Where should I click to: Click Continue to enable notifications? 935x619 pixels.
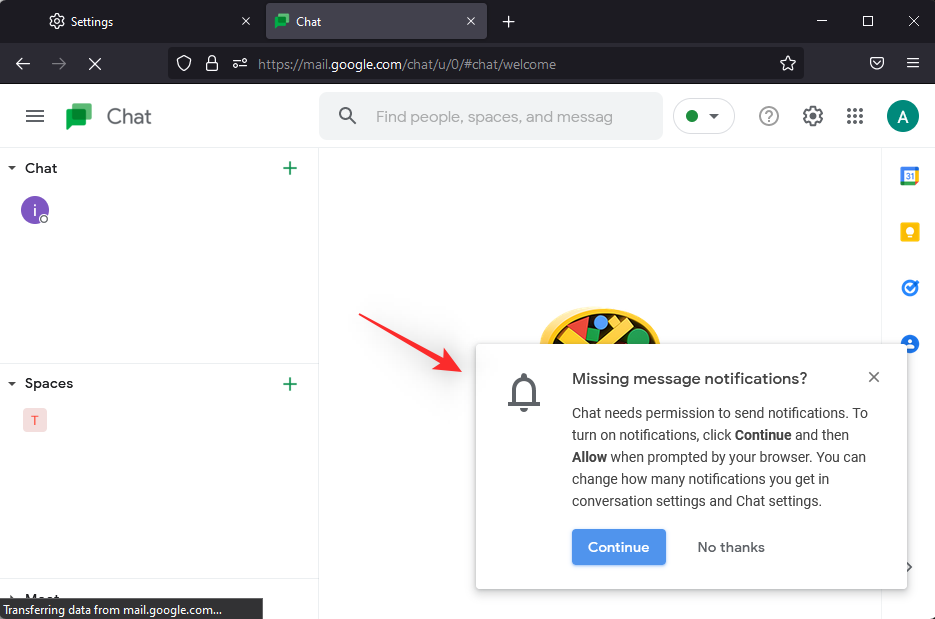point(618,547)
